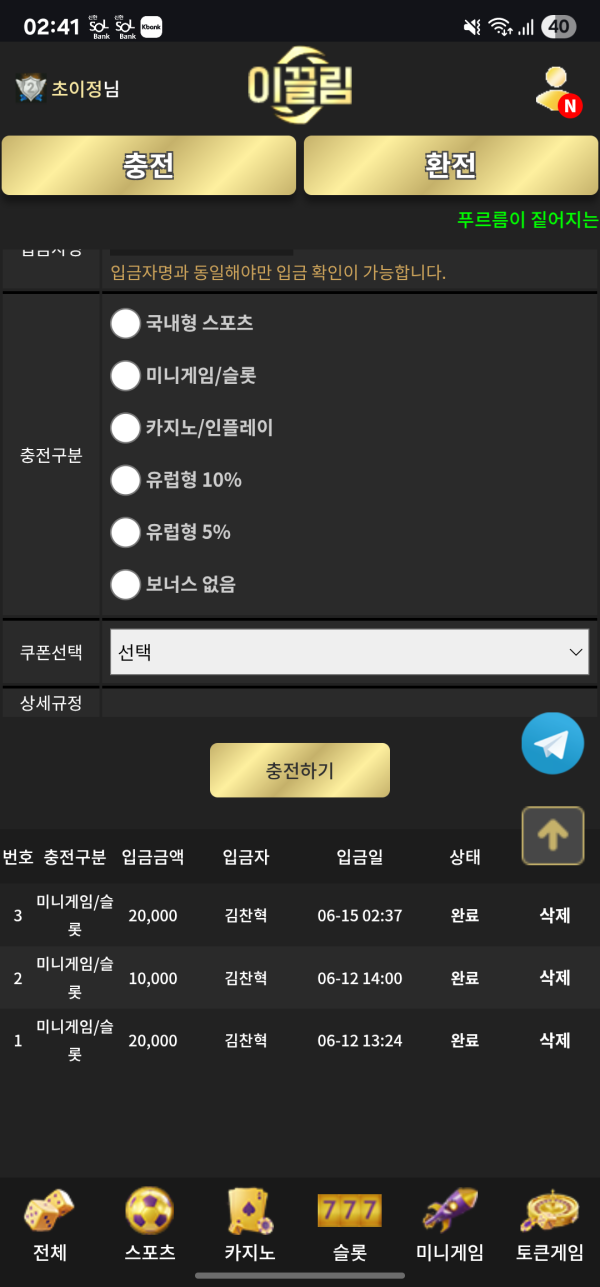Switch to the 환전 tab
Viewport: 600px width, 1287px height.
point(450,165)
